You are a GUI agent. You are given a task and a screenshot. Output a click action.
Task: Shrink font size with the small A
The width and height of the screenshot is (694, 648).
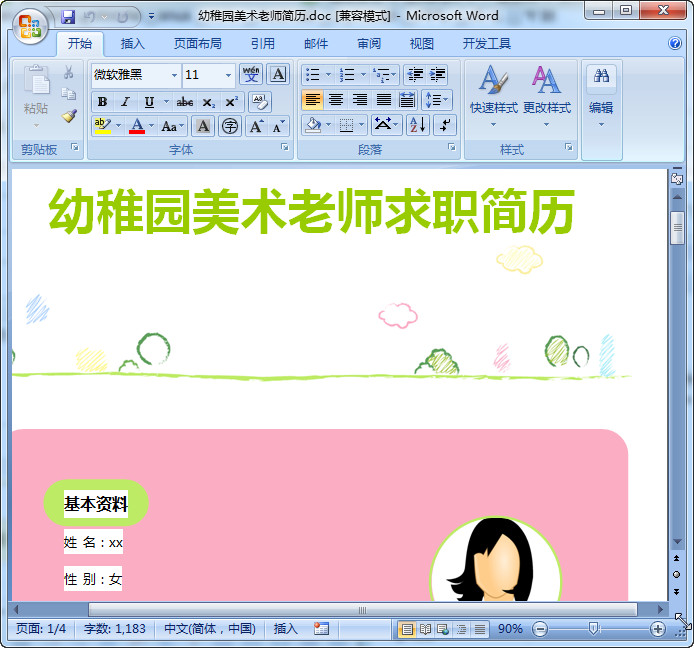point(279,126)
